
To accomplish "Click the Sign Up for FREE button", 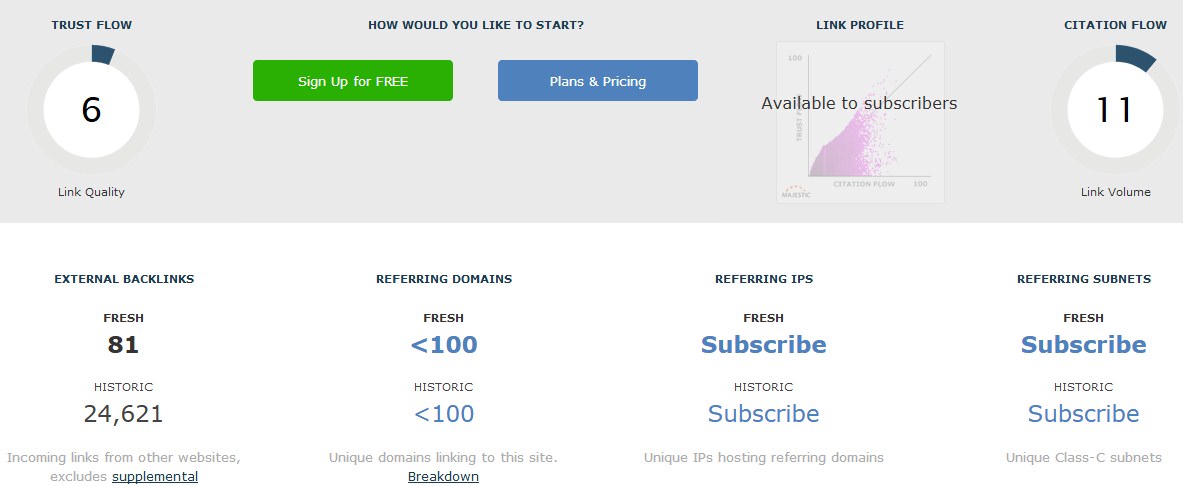I will [352, 81].
